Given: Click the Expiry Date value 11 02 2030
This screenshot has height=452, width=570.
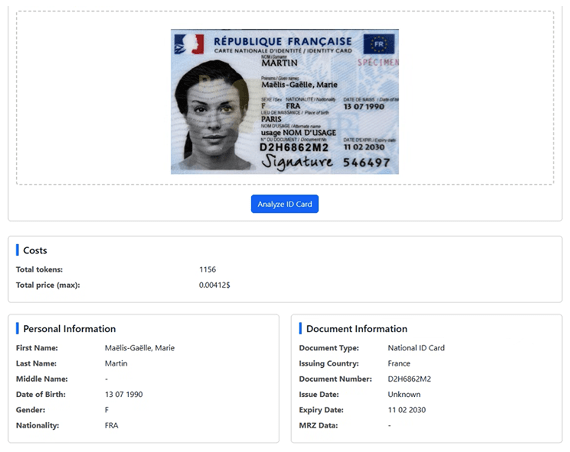Looking at the screenshot, I should pyautogui.click(x=407, y=410).
